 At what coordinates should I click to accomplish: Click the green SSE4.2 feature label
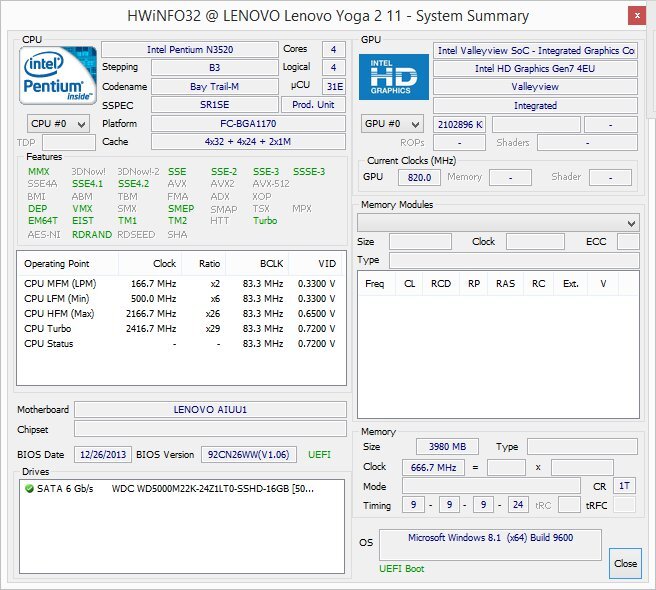133,184
